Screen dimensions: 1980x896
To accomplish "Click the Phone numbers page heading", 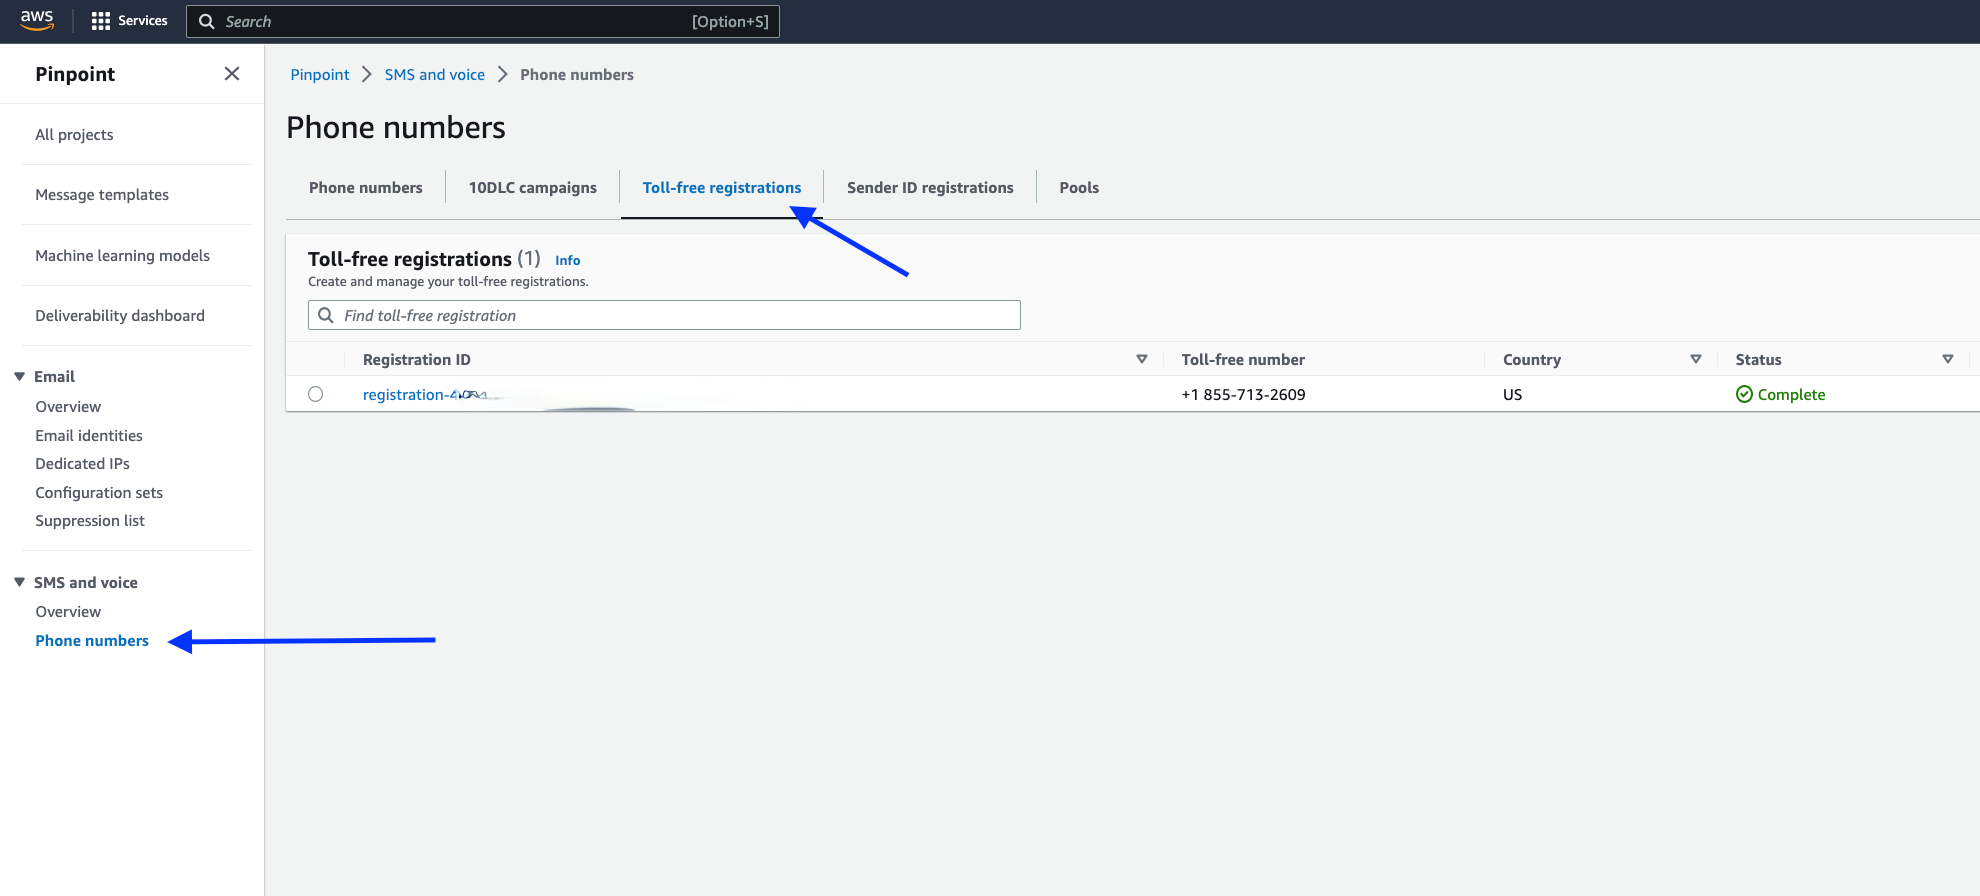I will 396,128.
